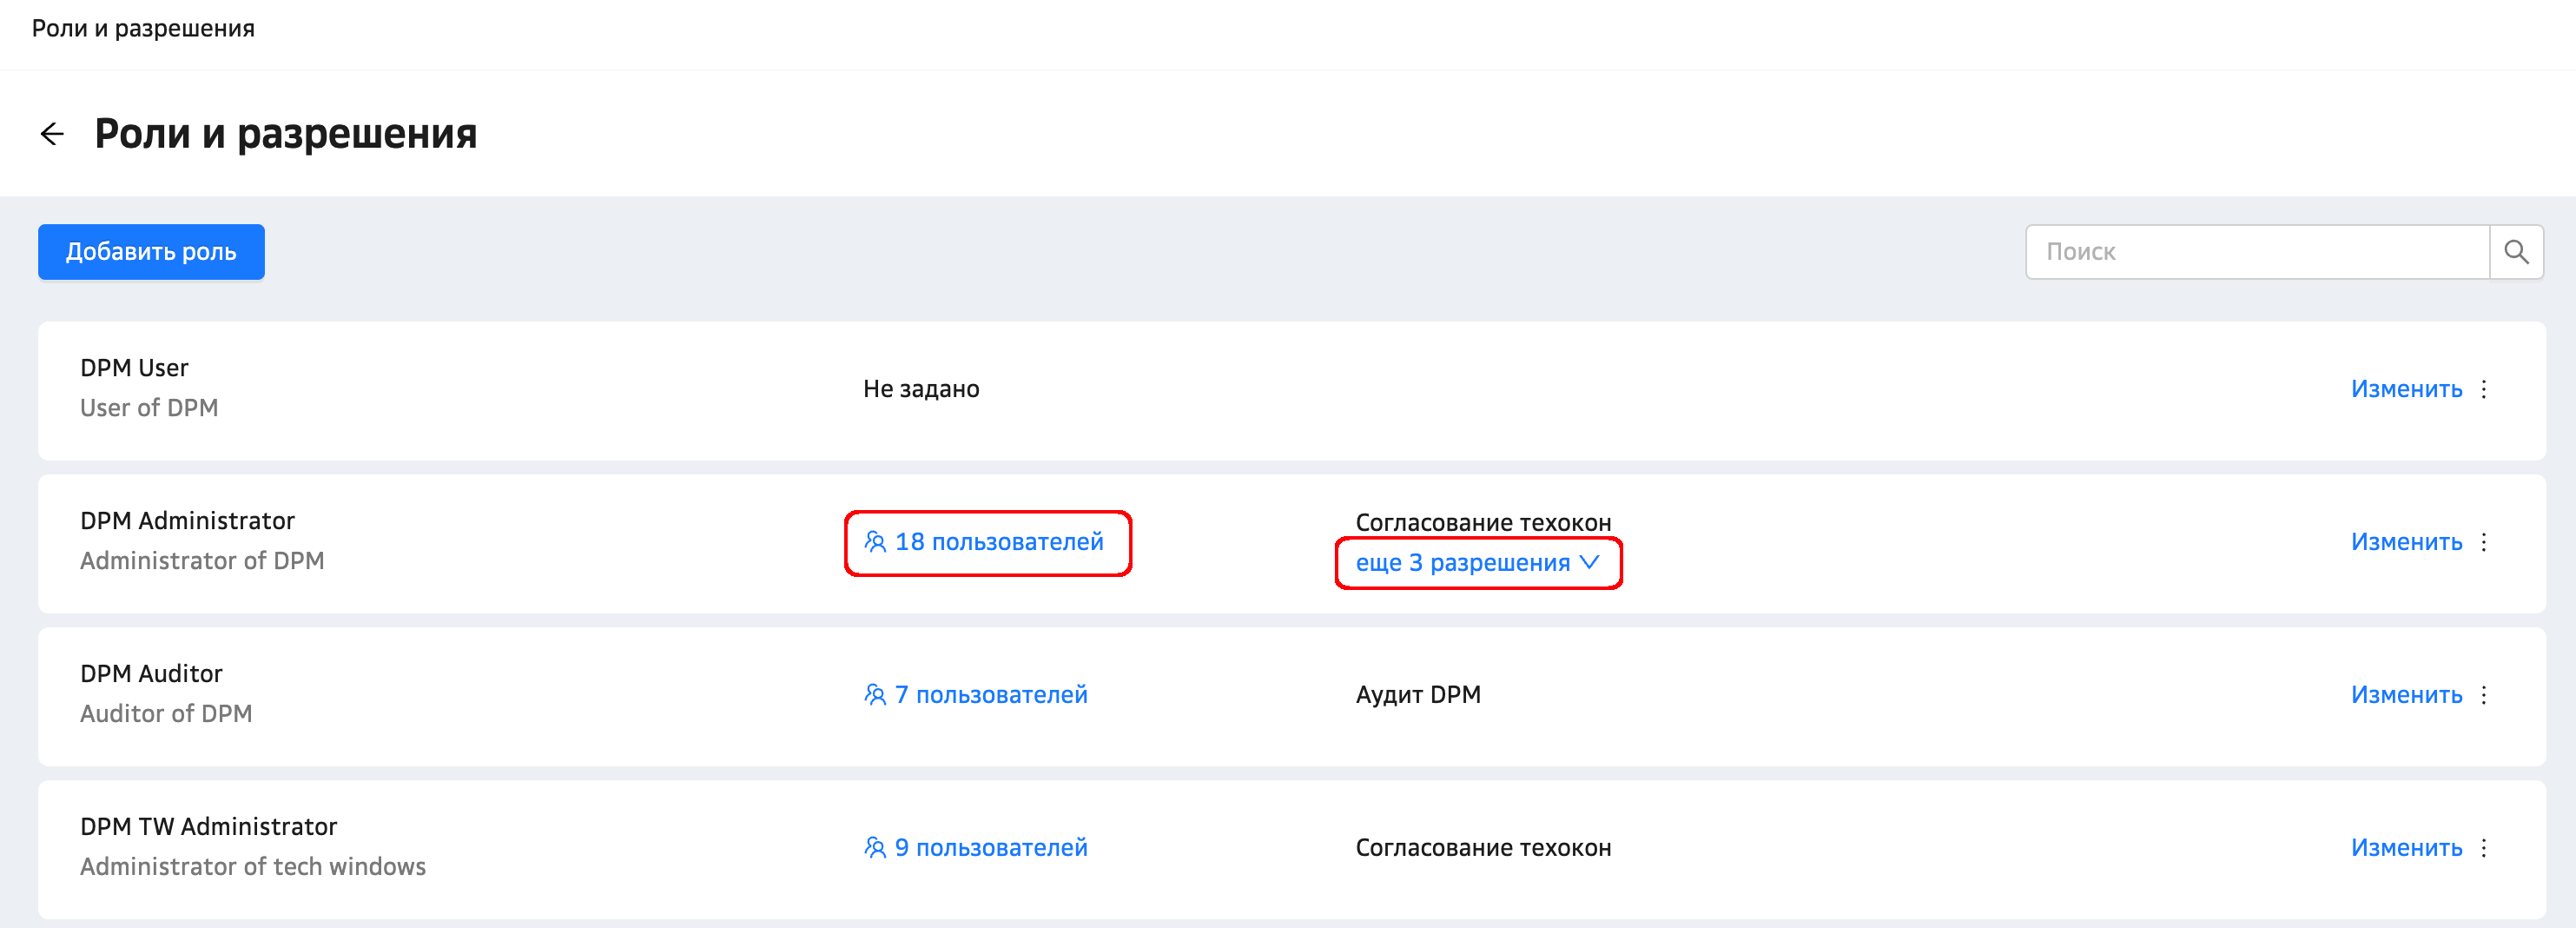Click 'Изменить' for DPM TW Administrator role
2576x928 pixels.
2406,848
